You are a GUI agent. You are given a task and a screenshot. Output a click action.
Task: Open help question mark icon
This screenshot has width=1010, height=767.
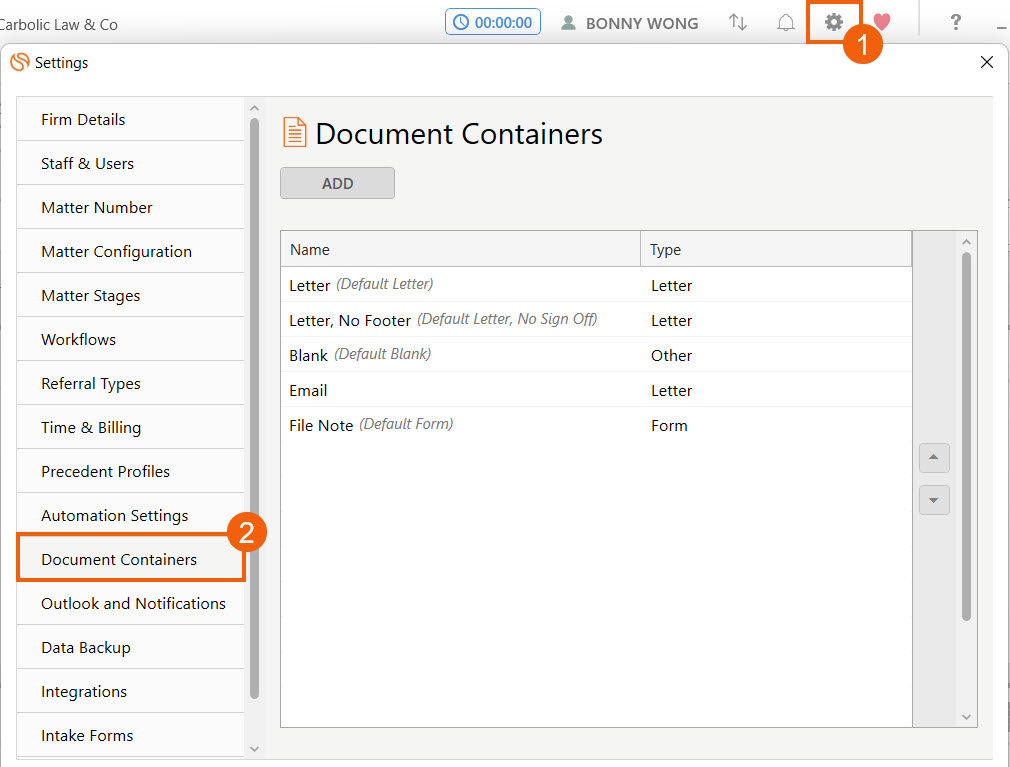tap(955, 22)
